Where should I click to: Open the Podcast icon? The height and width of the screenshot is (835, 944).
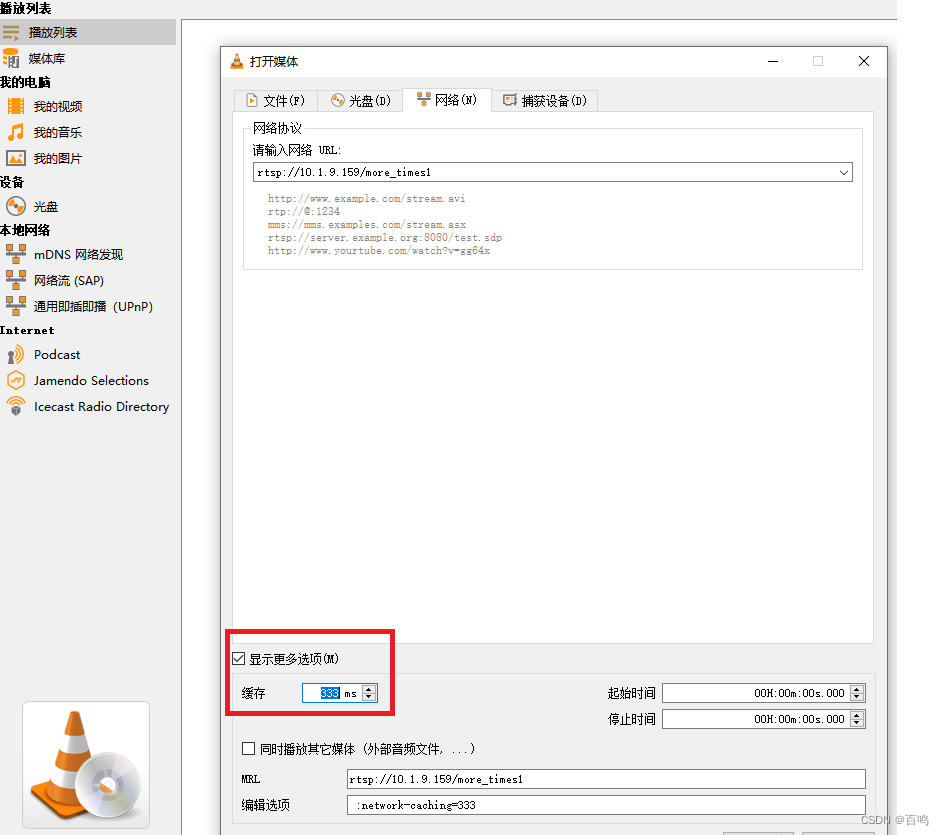(x=16, y=355)
